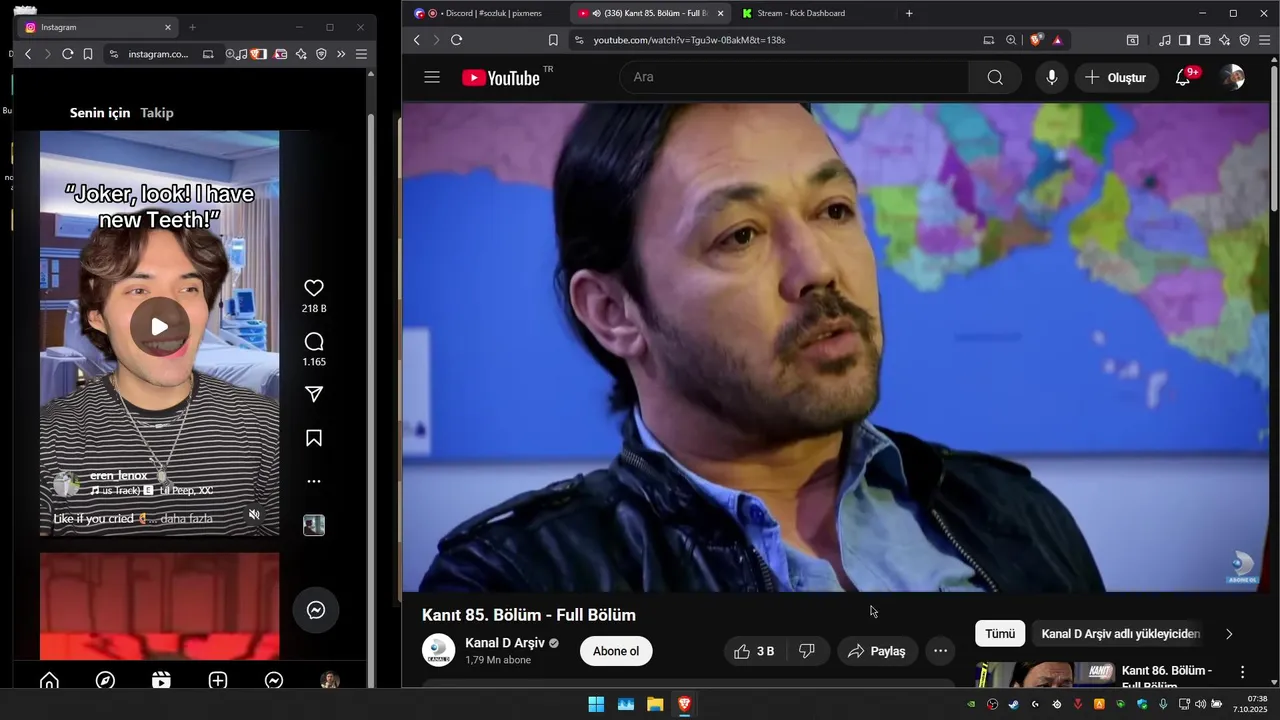Open the Windows Start menu
The width and height of the screenshot is (1280, 720).
[x=596, y=704]
